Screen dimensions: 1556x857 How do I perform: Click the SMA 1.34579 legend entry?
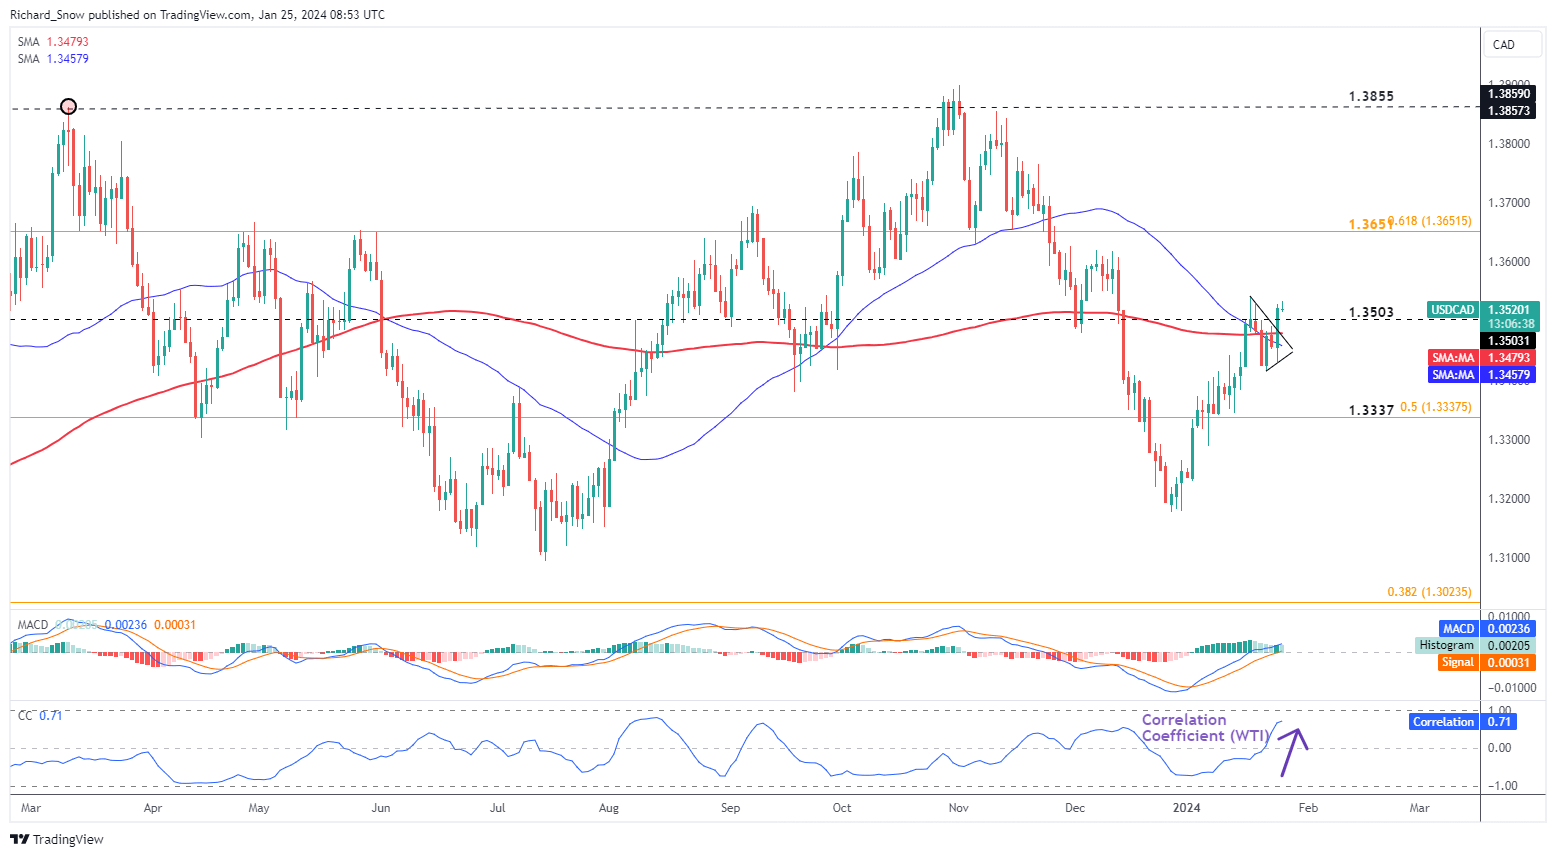click(53, 59)
